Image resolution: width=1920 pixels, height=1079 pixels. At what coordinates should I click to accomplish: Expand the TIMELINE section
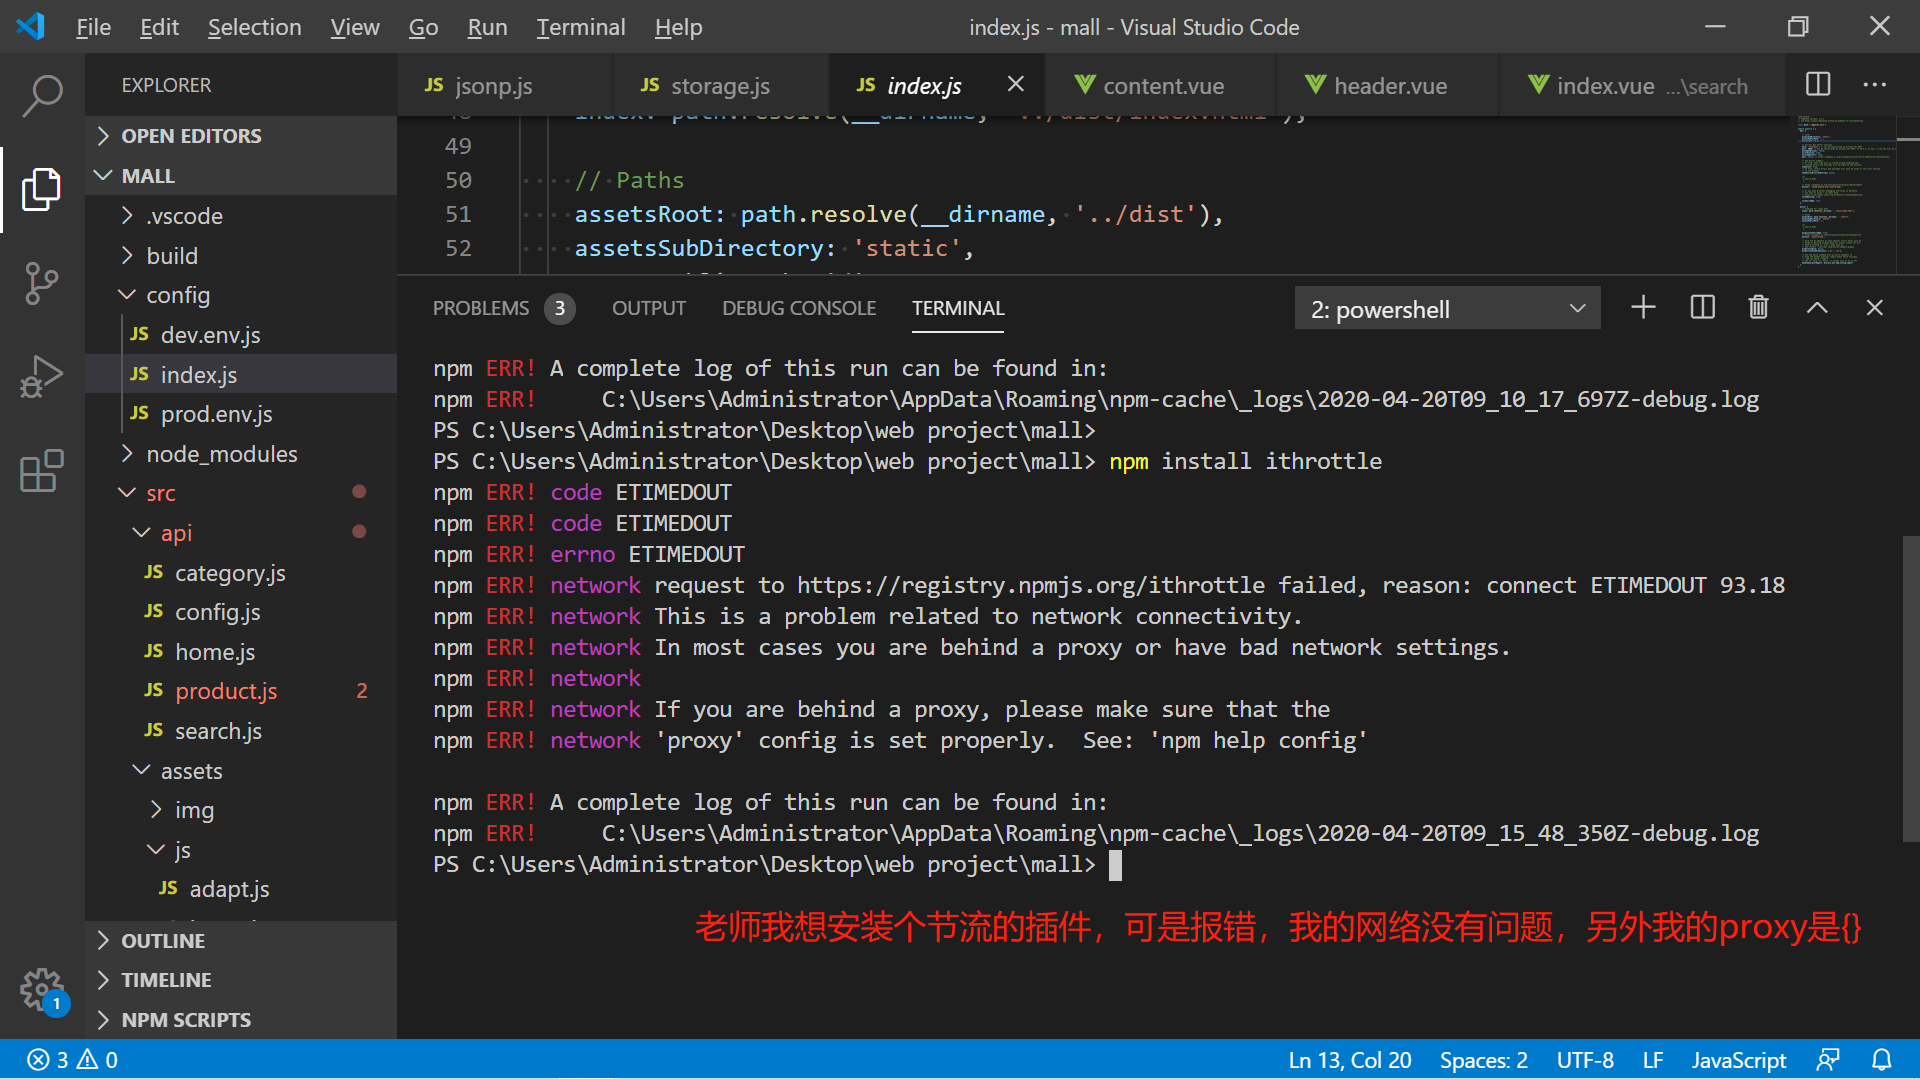[x=241, y=980]
